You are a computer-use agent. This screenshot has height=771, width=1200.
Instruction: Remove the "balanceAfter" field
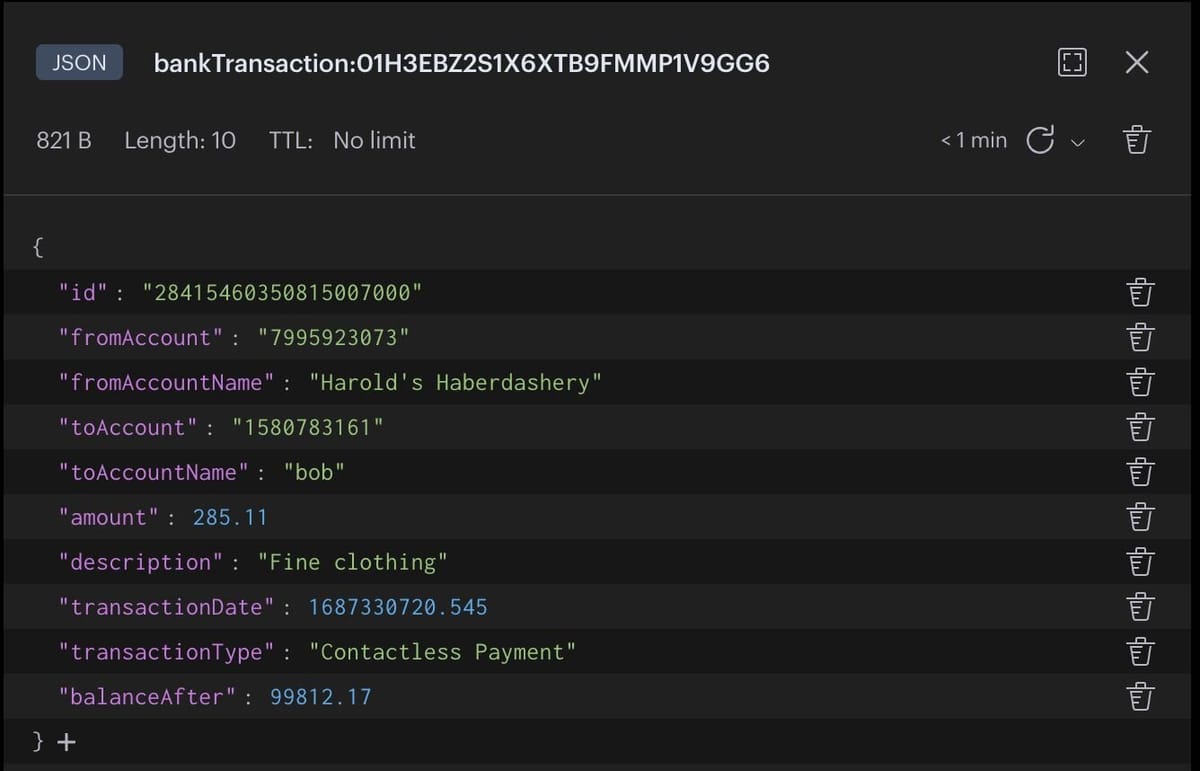(x=1140, y=697)
